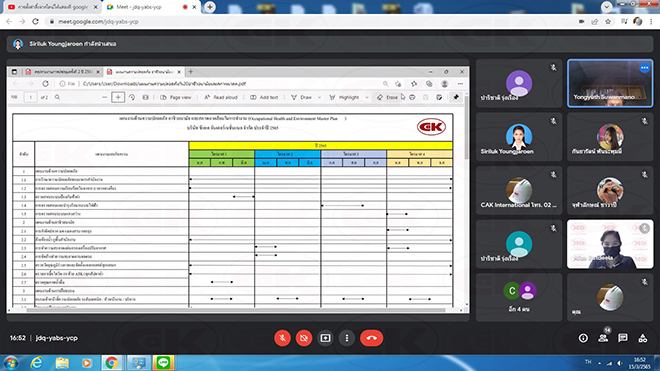Toggle the camera off button
The height and width of the screenshot is (371, 660).
pos(304,338)
